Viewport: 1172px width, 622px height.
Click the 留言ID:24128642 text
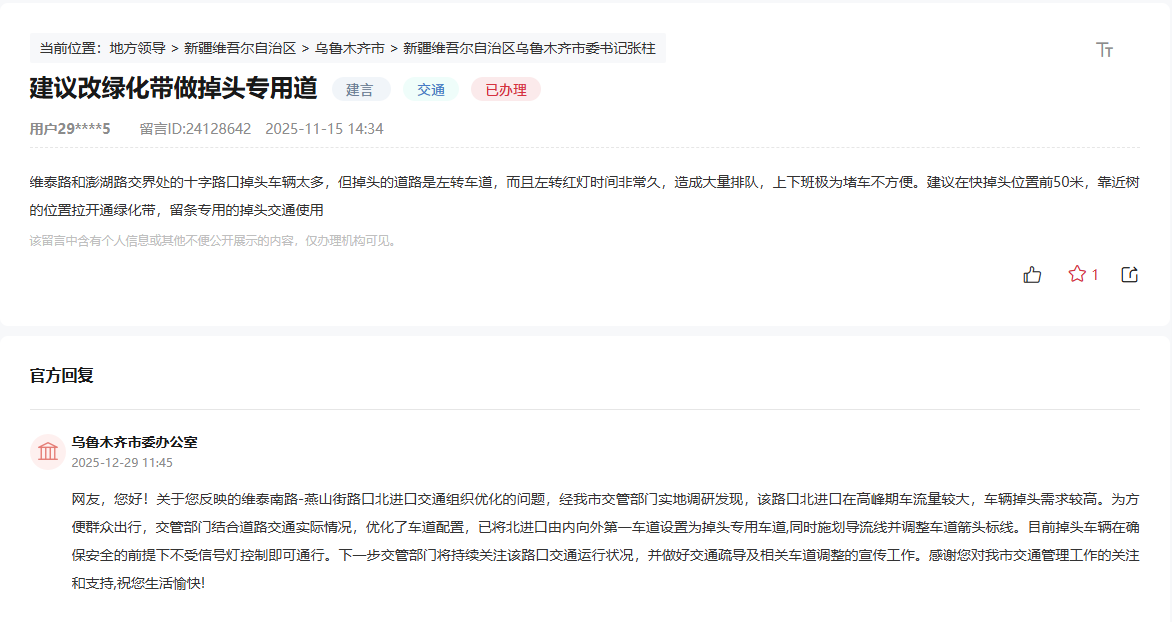pos(195,129)
